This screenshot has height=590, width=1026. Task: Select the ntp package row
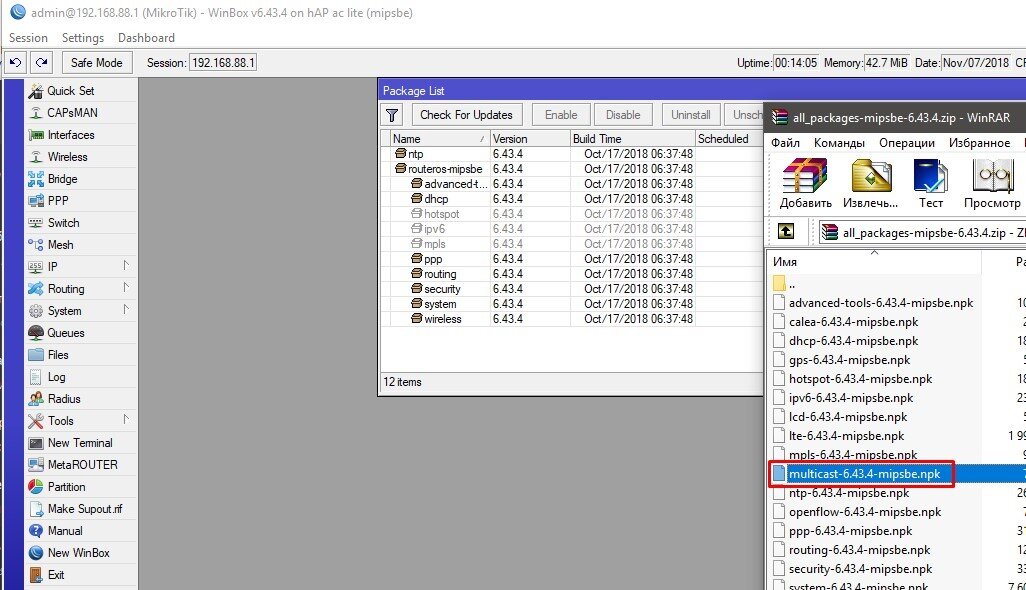click(572, 154)
